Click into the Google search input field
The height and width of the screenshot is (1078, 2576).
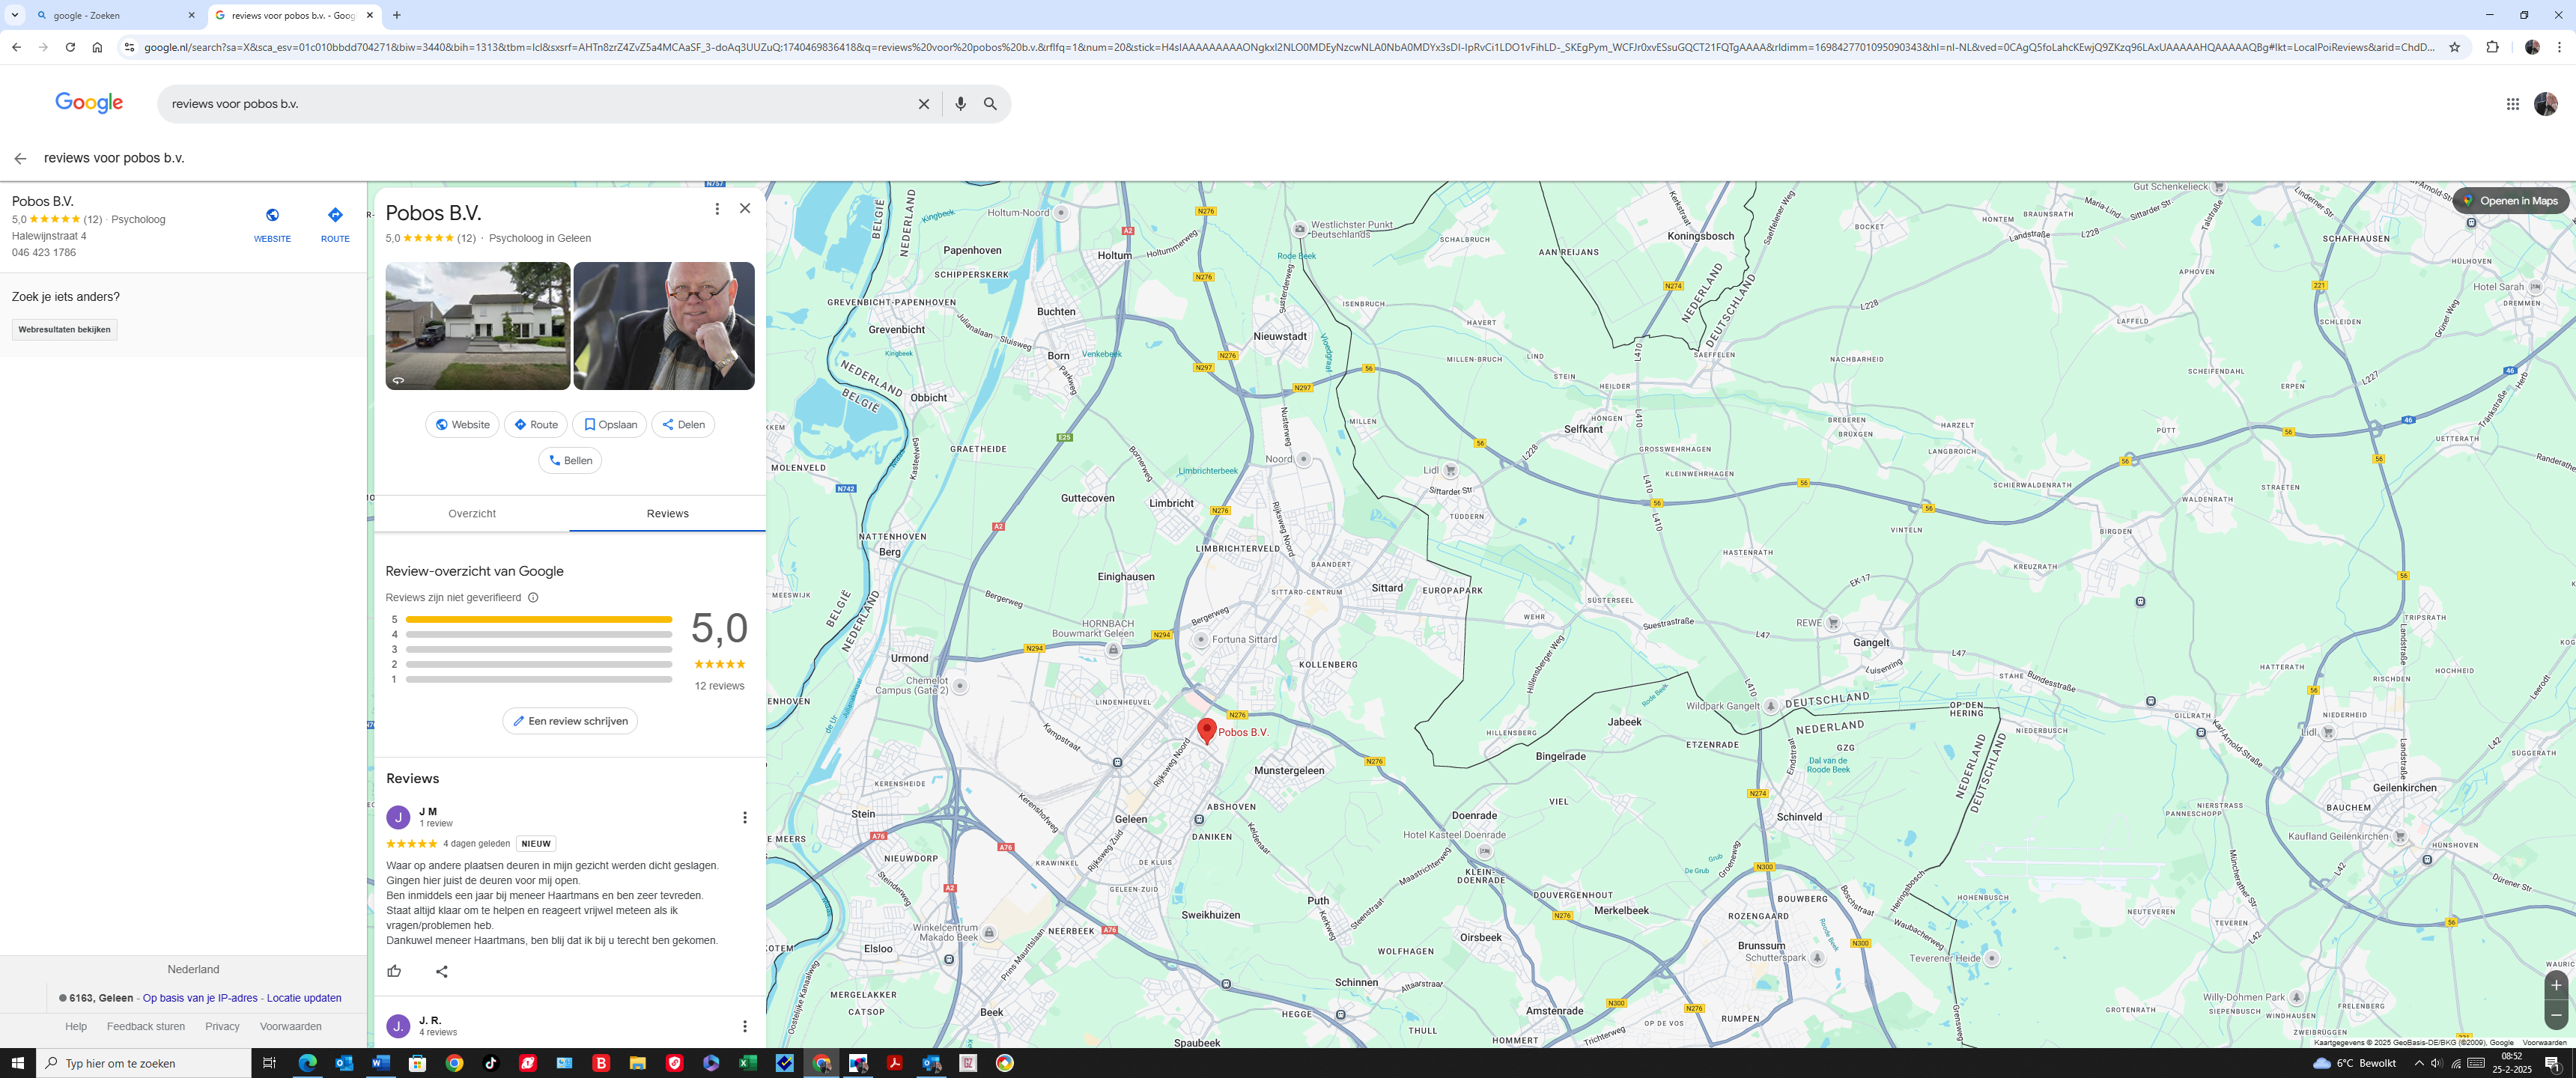click(540, 104)
